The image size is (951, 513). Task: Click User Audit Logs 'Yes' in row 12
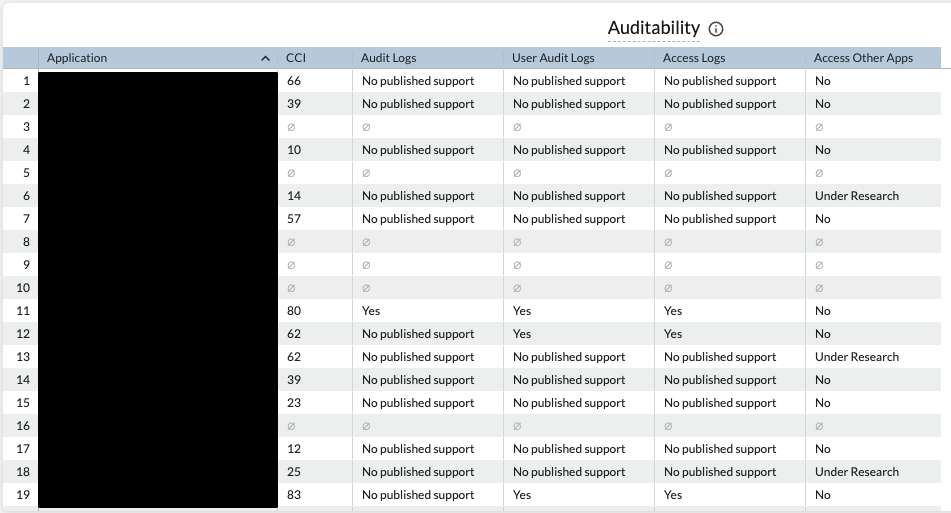tap(522, 334)
